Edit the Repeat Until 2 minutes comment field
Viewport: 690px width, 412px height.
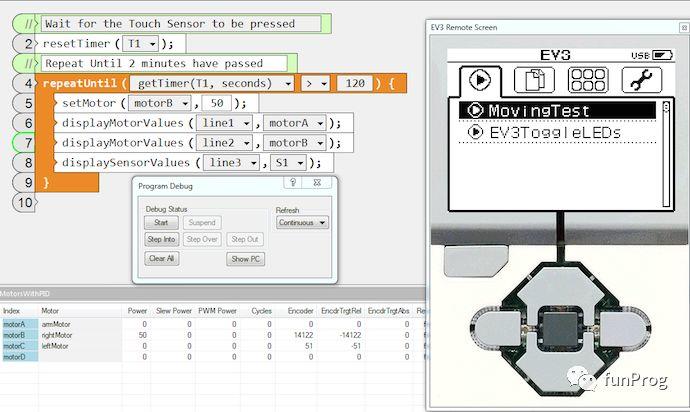164,63
